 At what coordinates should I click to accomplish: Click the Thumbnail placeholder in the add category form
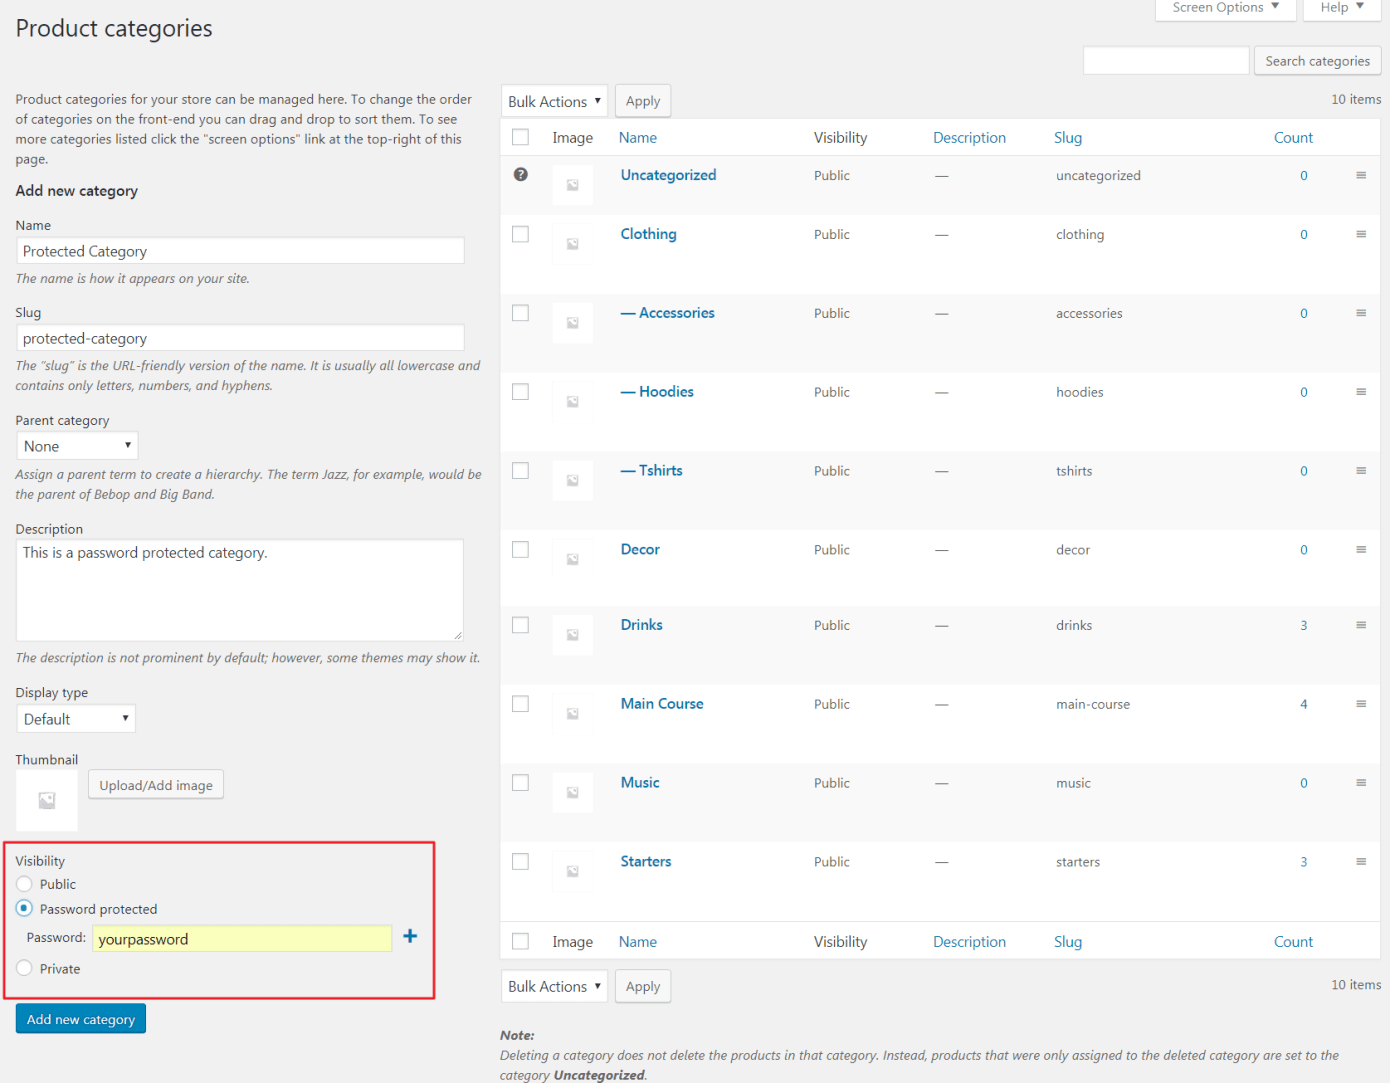[x=46, y=800]
